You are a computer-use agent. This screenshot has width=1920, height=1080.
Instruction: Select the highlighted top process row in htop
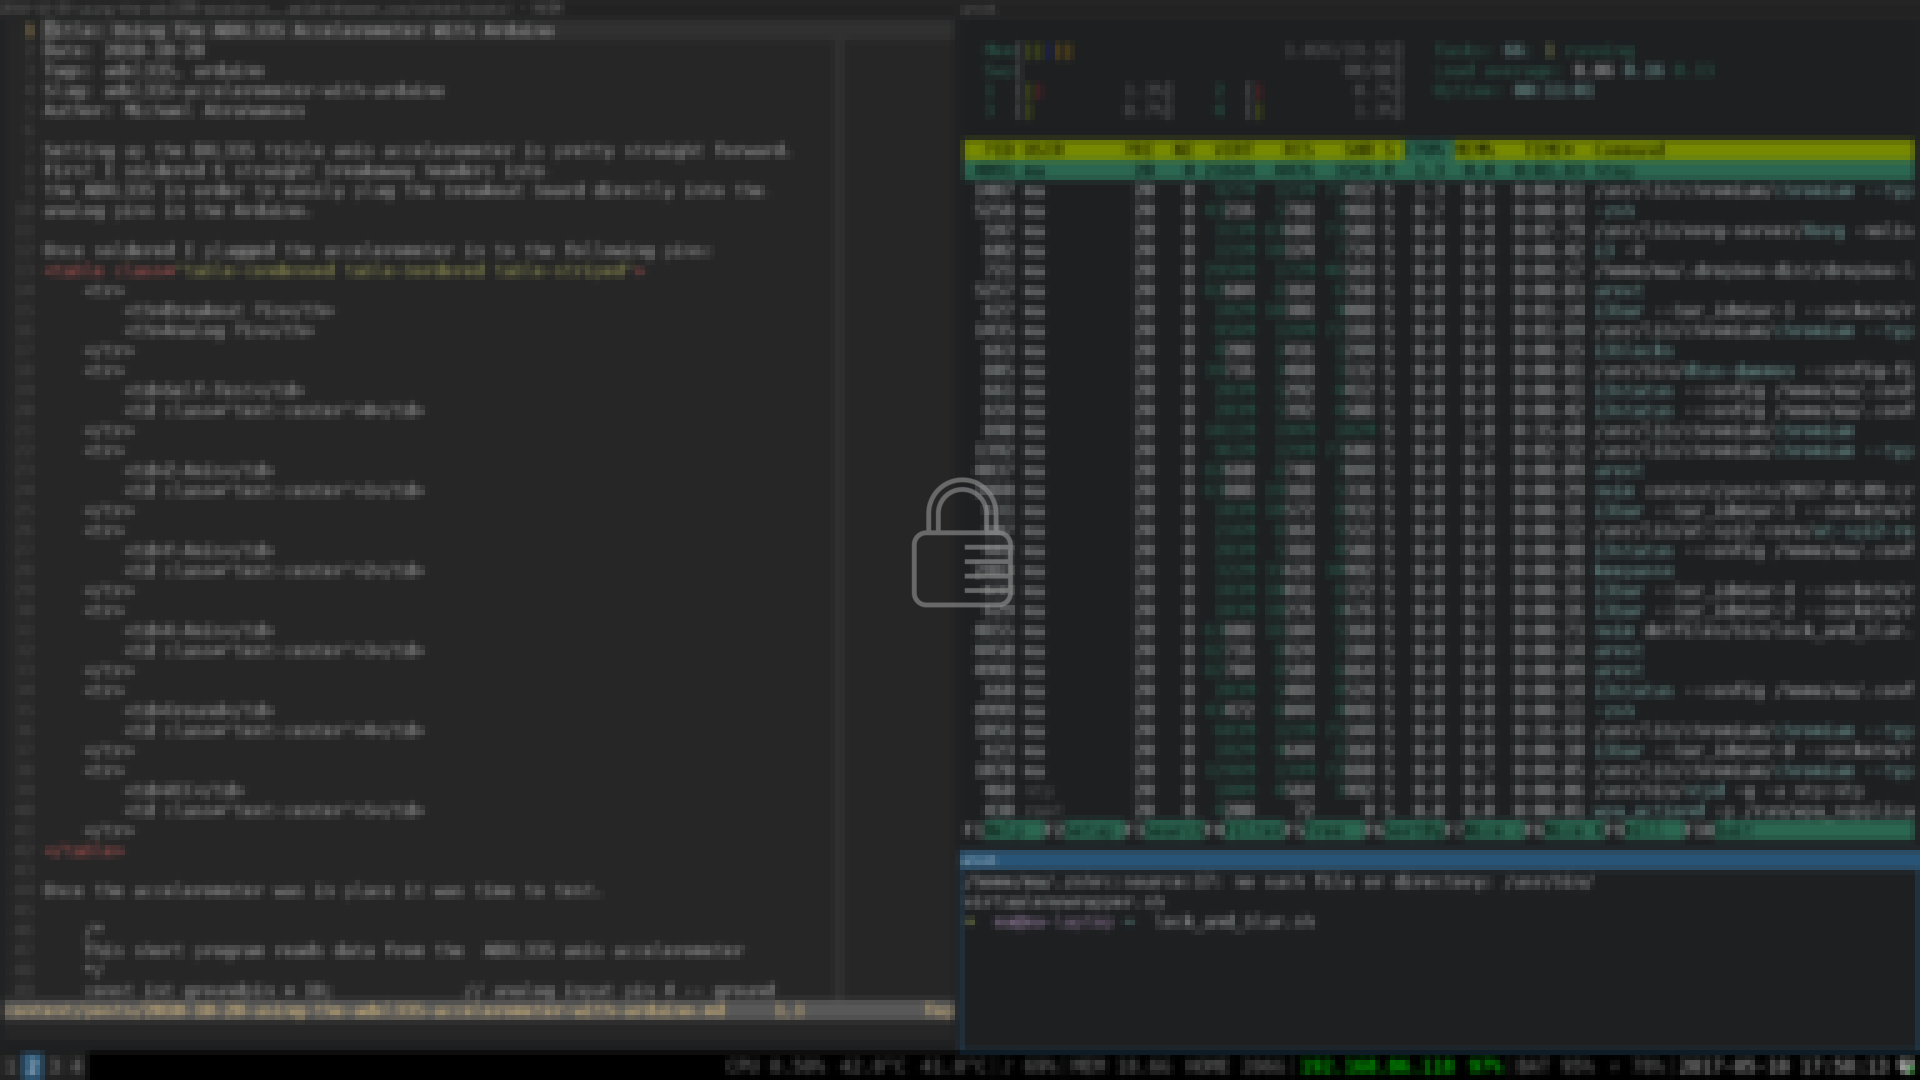point(1438,170)
